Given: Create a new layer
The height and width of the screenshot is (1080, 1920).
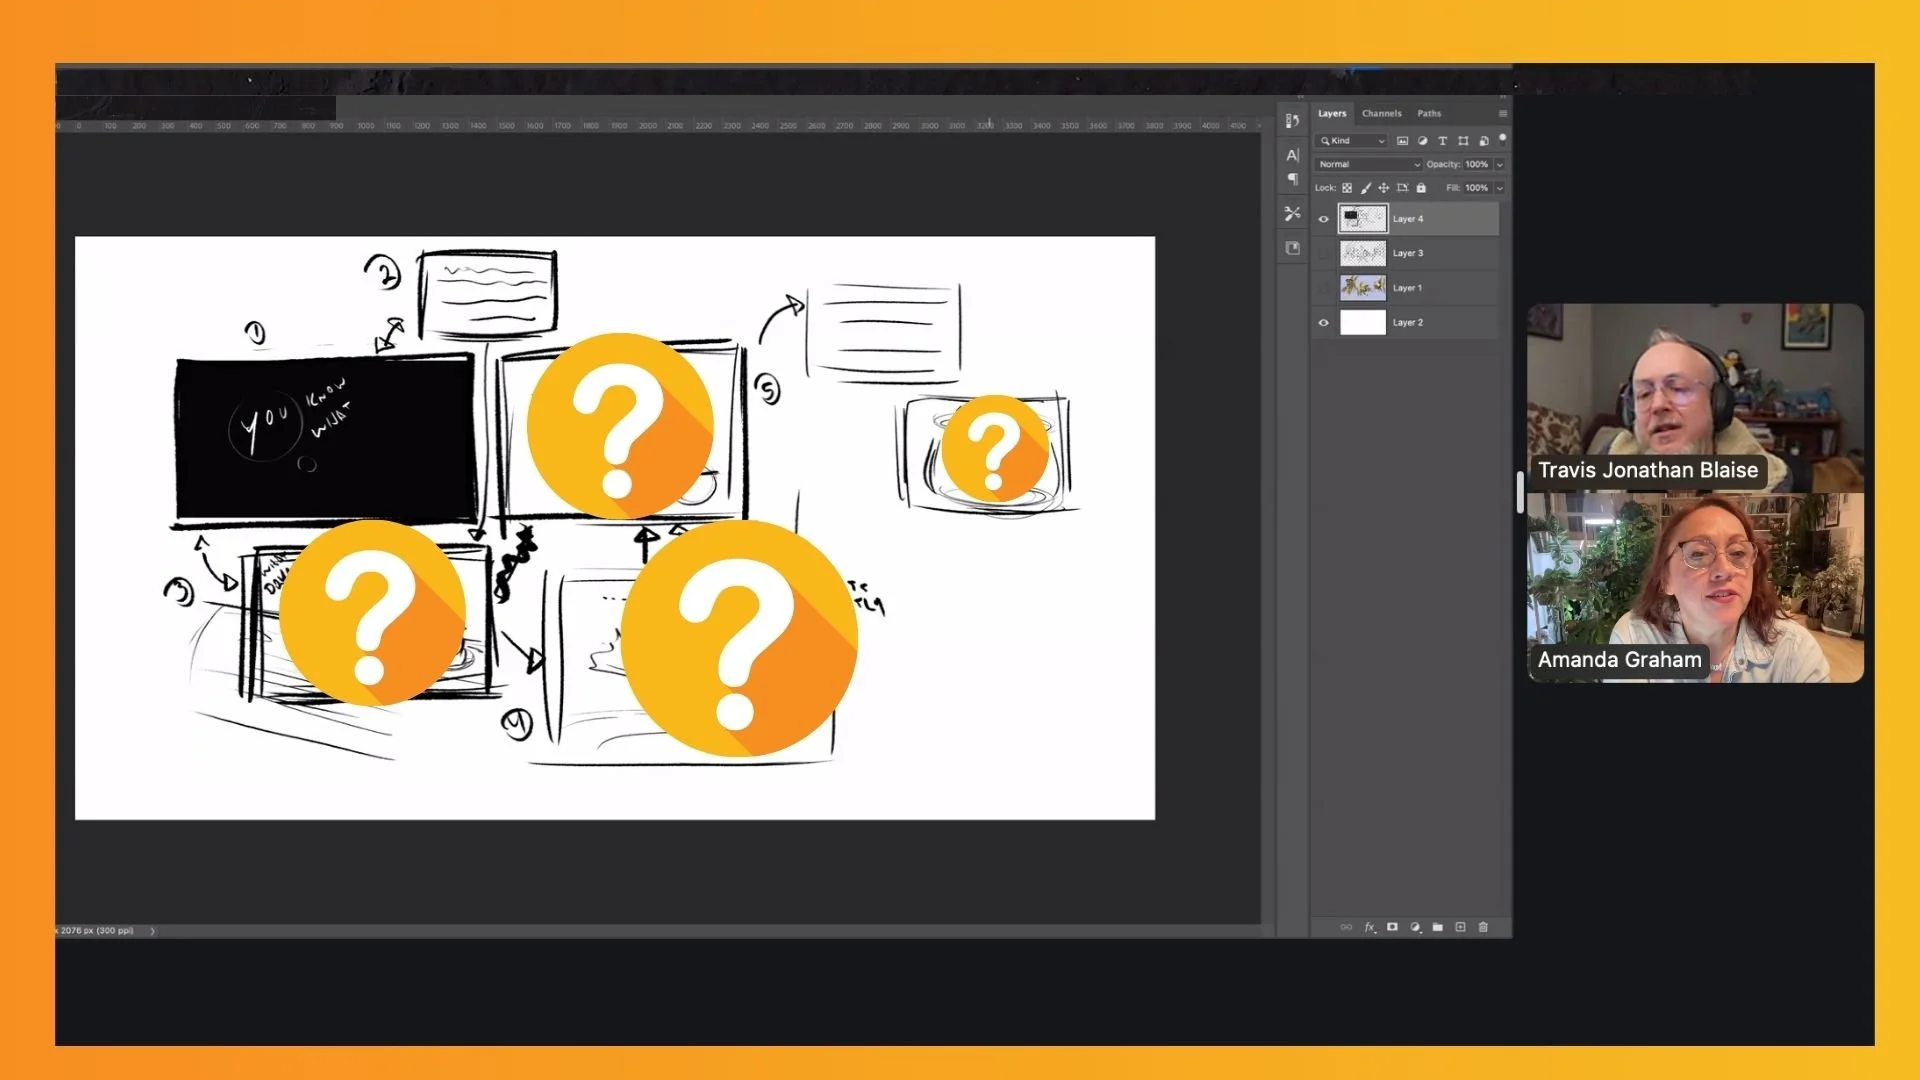Looking at the screenshot, I should pos(1460,928).
